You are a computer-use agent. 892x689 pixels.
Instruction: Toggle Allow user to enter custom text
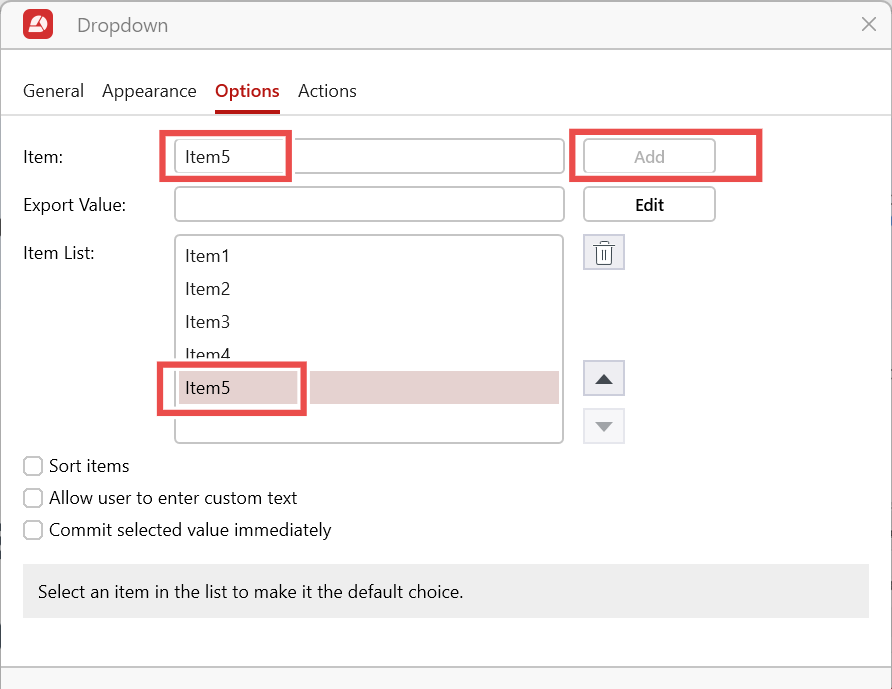click(x=33, y=498)
